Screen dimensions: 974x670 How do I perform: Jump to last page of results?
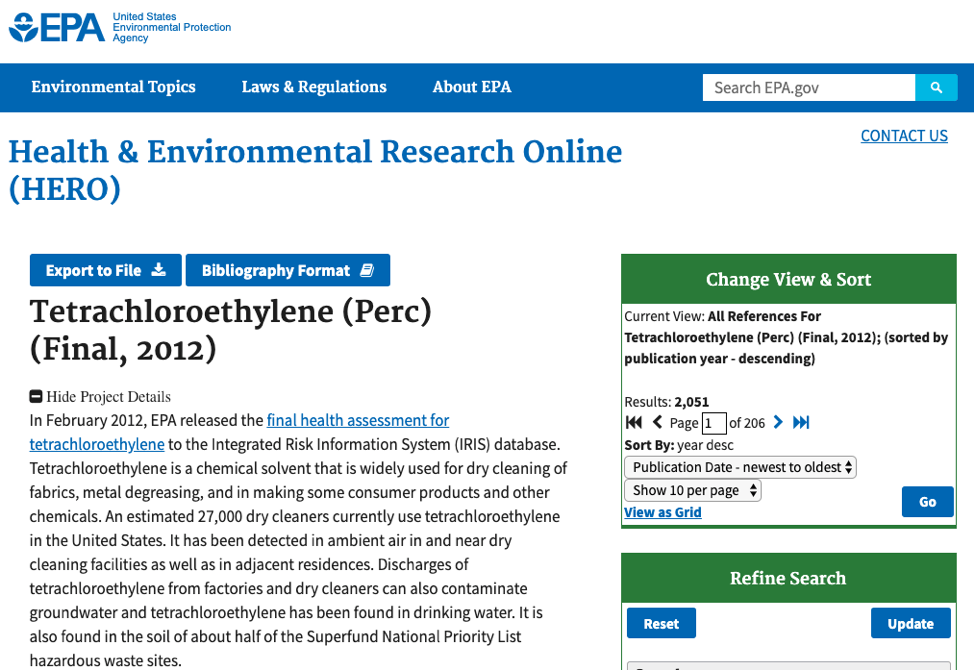point(801,423)
